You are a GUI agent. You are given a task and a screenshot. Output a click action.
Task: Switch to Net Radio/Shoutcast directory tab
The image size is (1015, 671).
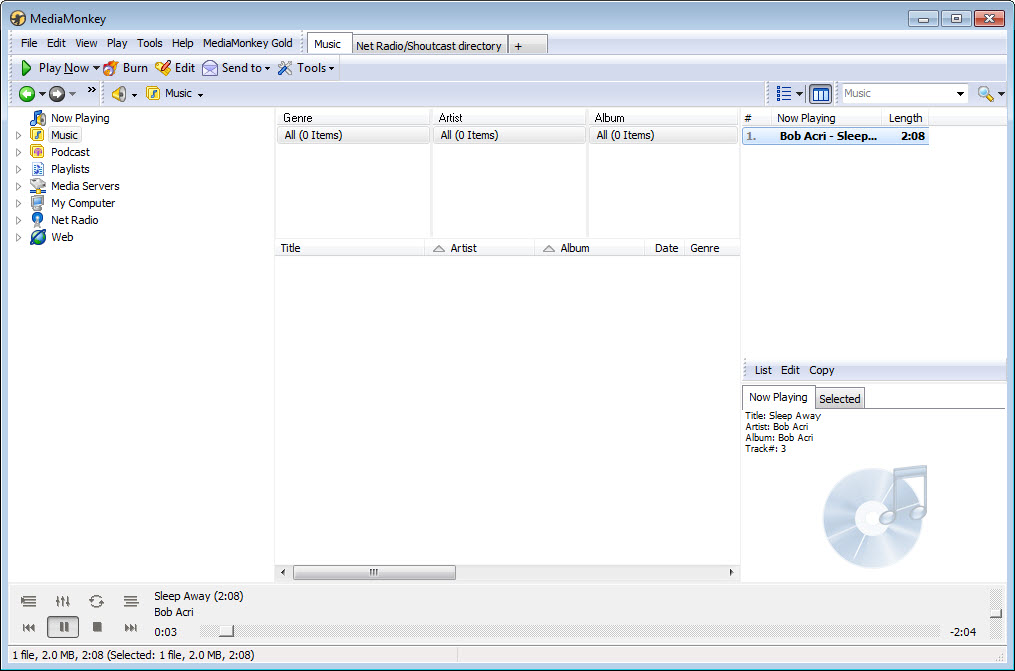point(429,45)
